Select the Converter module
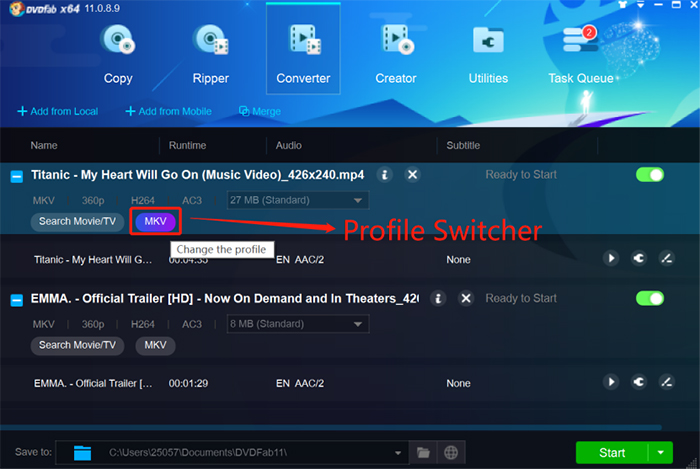This screenshot has height=469, width=700. pyautogui.click(x=303, y=49)
